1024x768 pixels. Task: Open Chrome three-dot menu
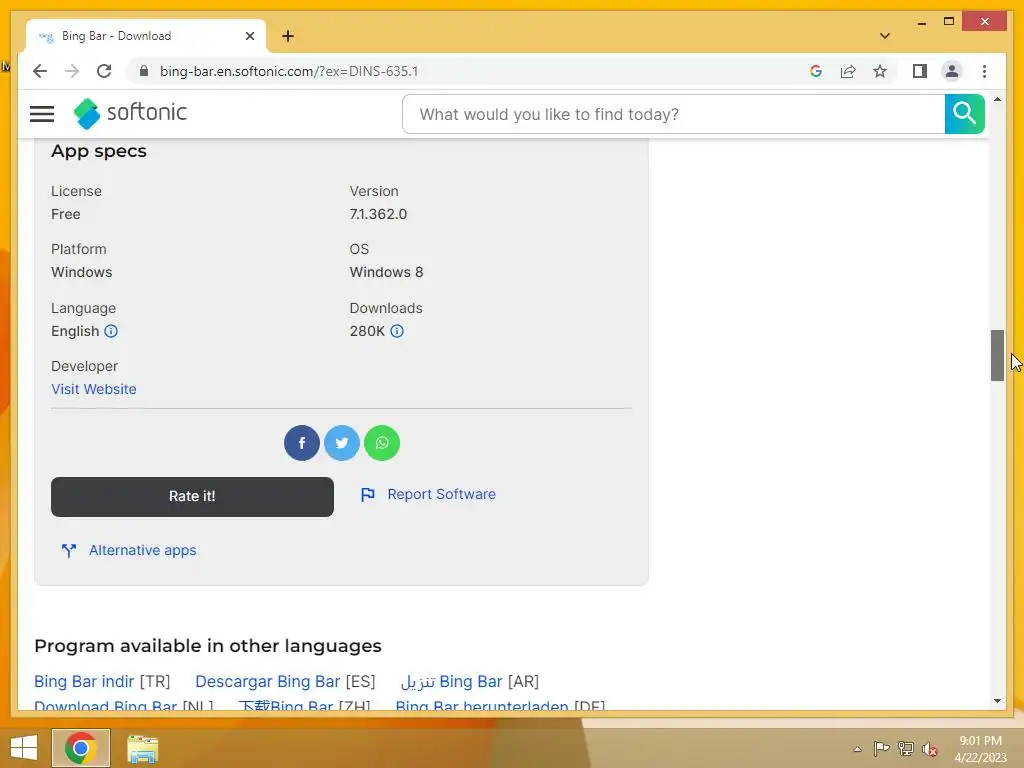[x=984, y=71]
